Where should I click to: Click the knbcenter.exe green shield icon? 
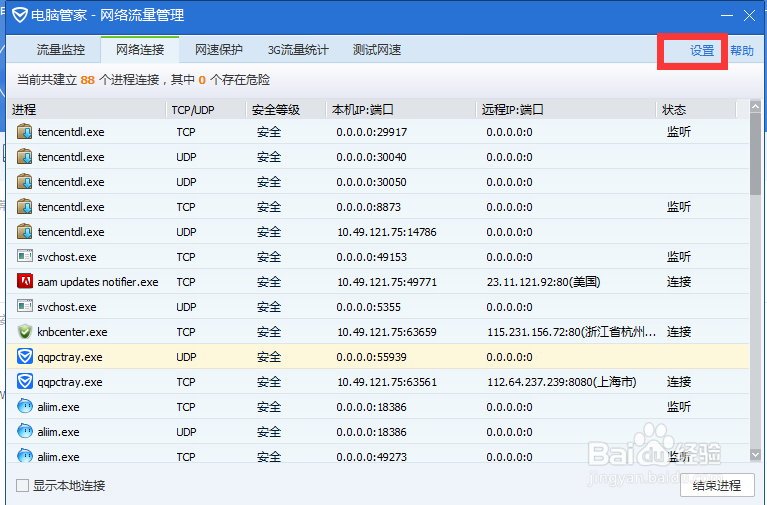pos(24,331)
